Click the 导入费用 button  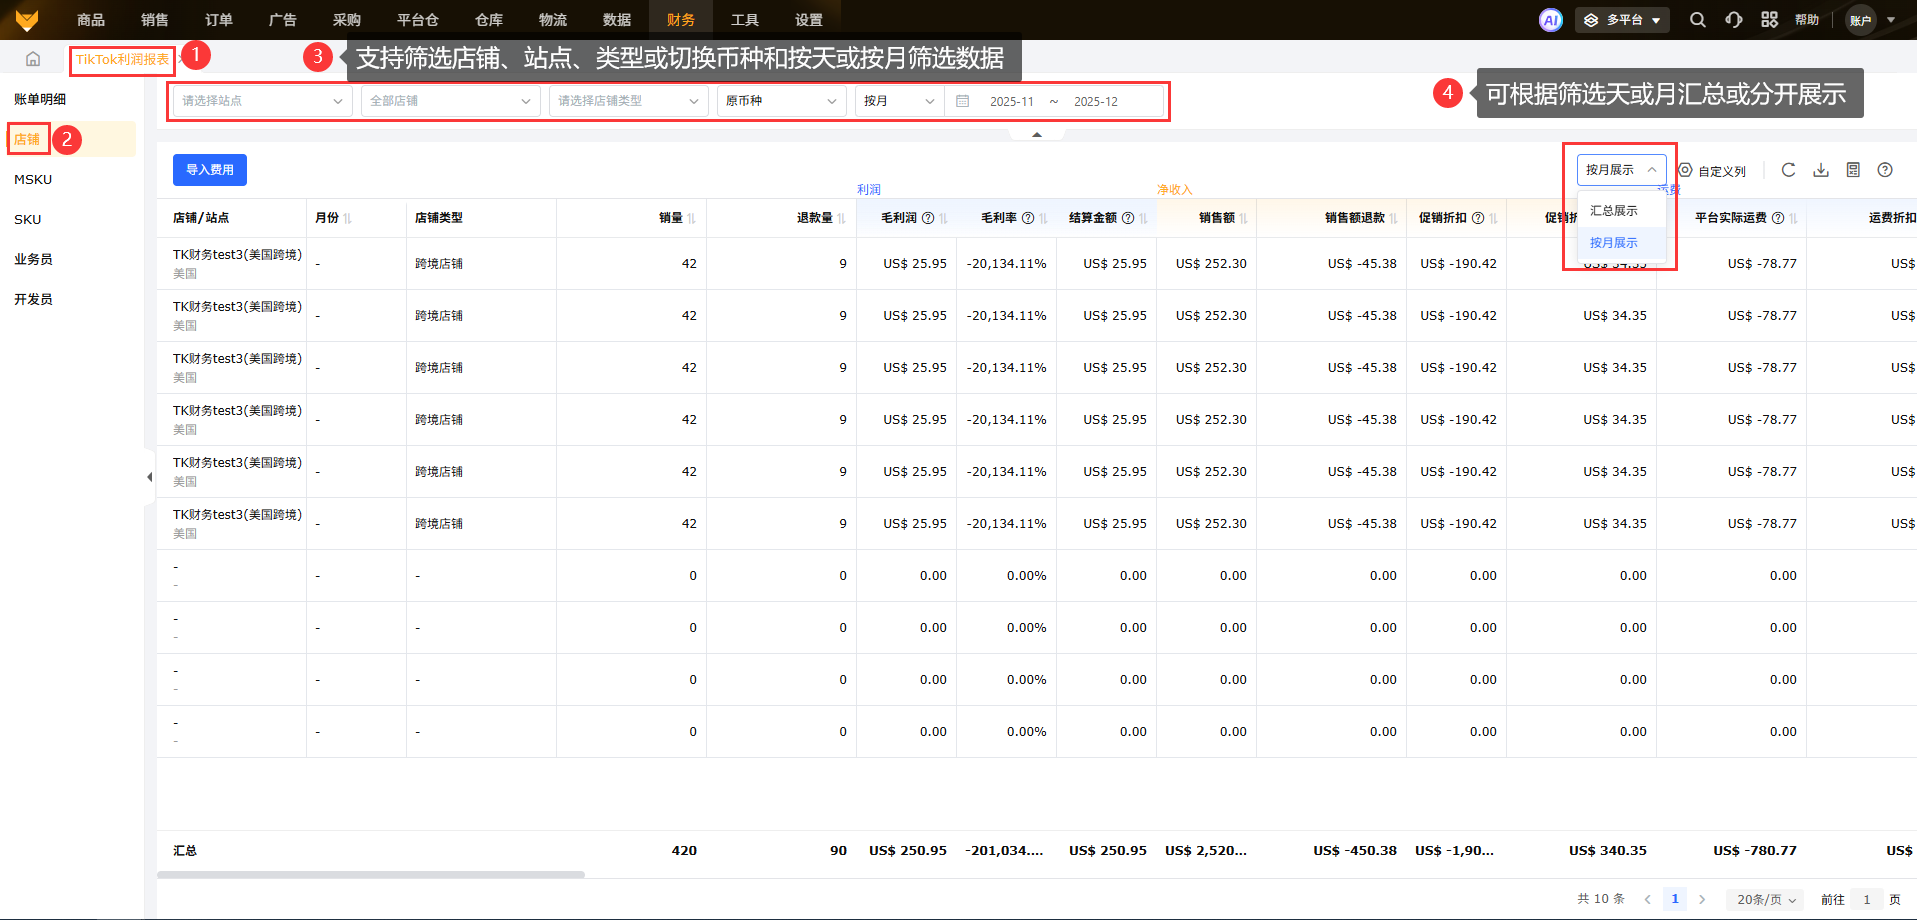click(x=209, y=170)
